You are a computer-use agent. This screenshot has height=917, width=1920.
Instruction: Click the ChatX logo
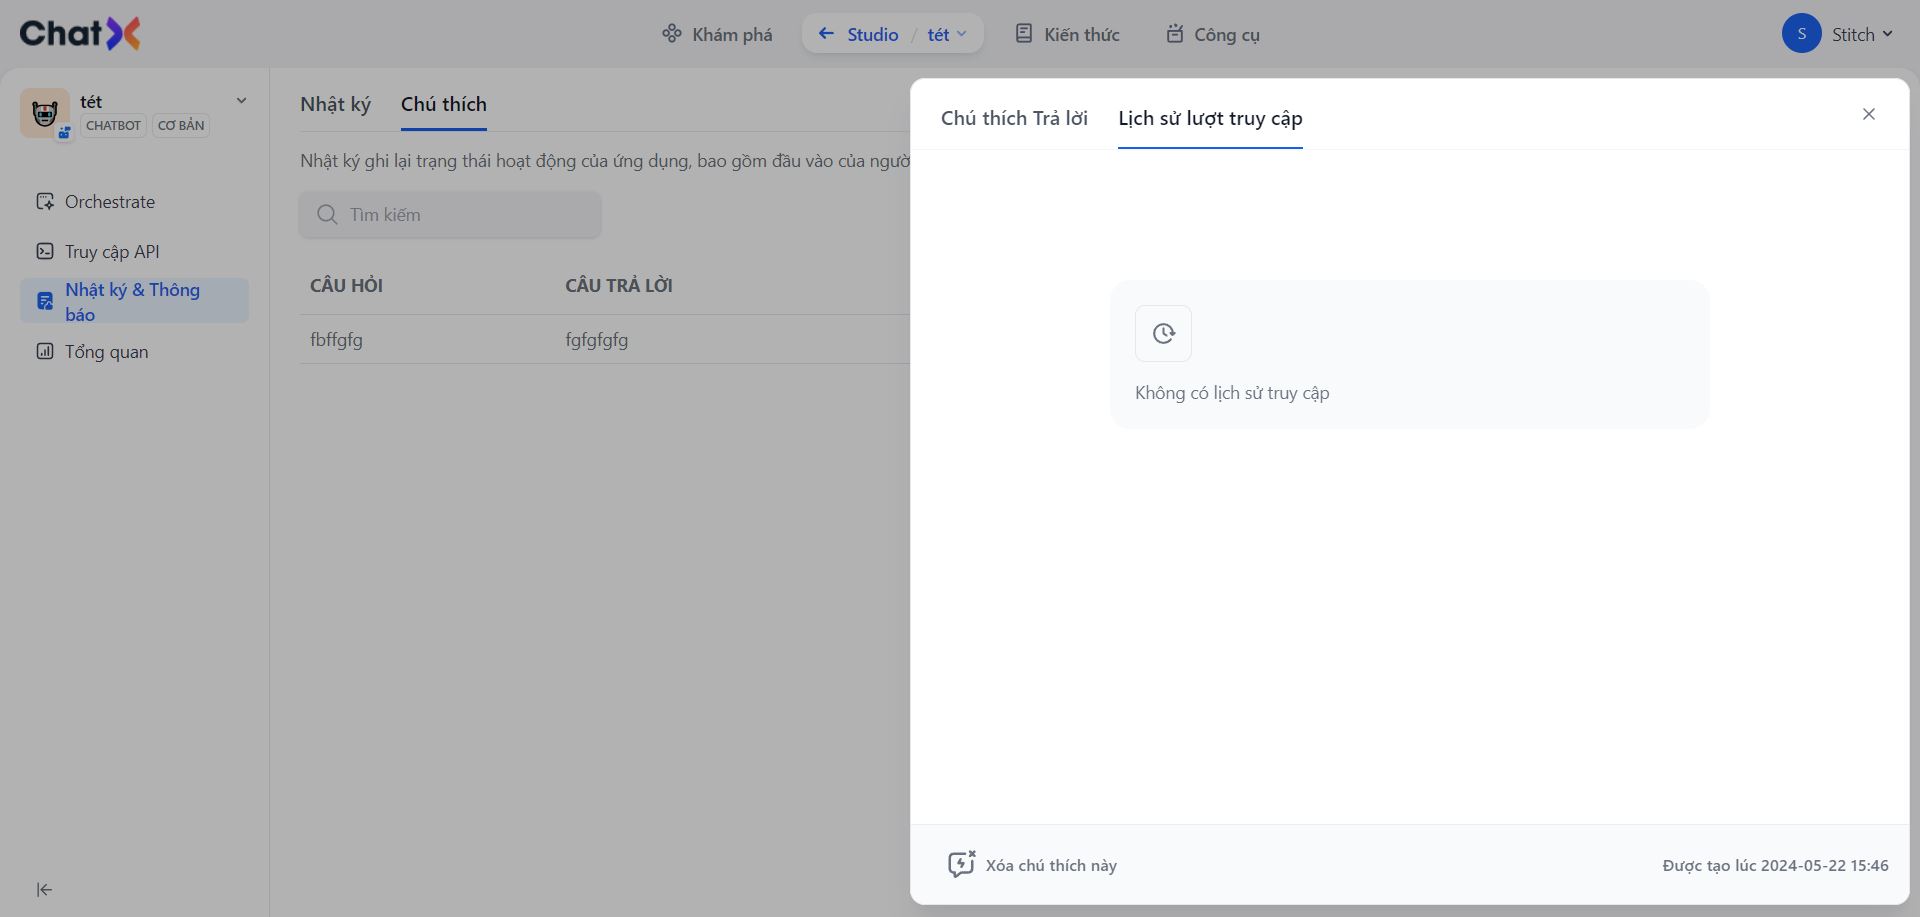click(80, 34)
